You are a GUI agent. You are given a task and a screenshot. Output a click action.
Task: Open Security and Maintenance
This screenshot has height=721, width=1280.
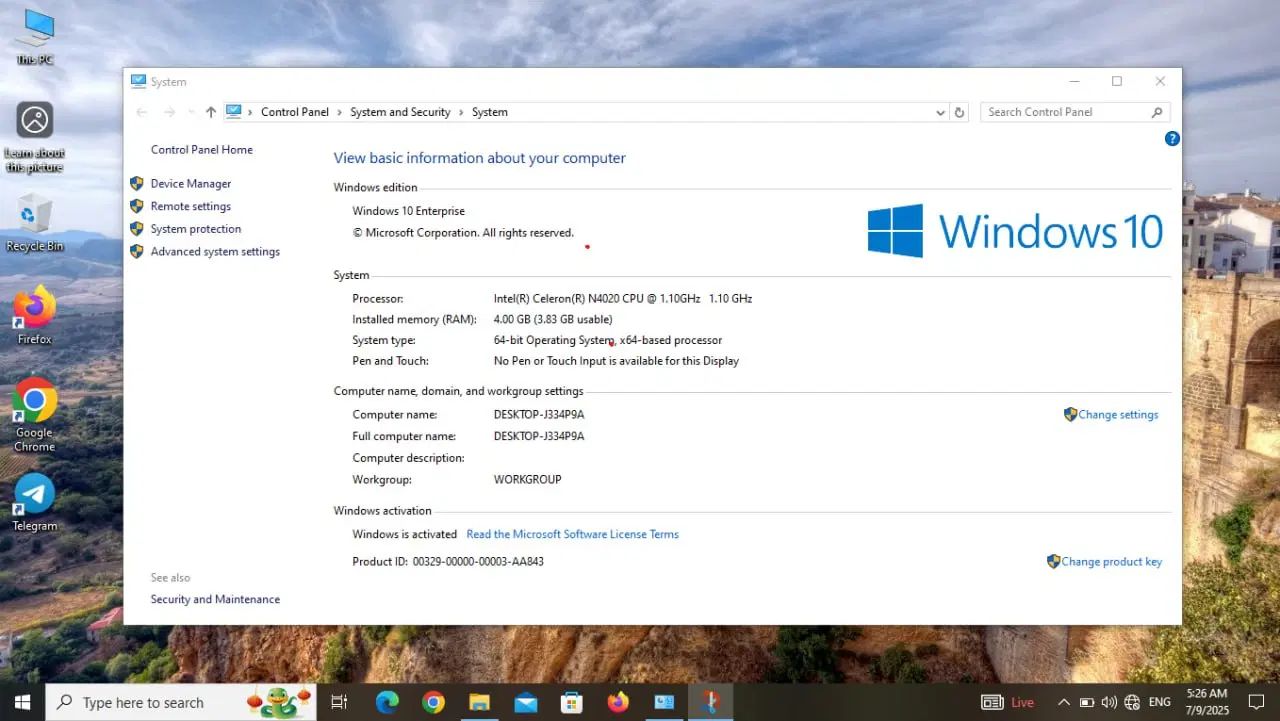pyautogui.click(x=215, y=600)
